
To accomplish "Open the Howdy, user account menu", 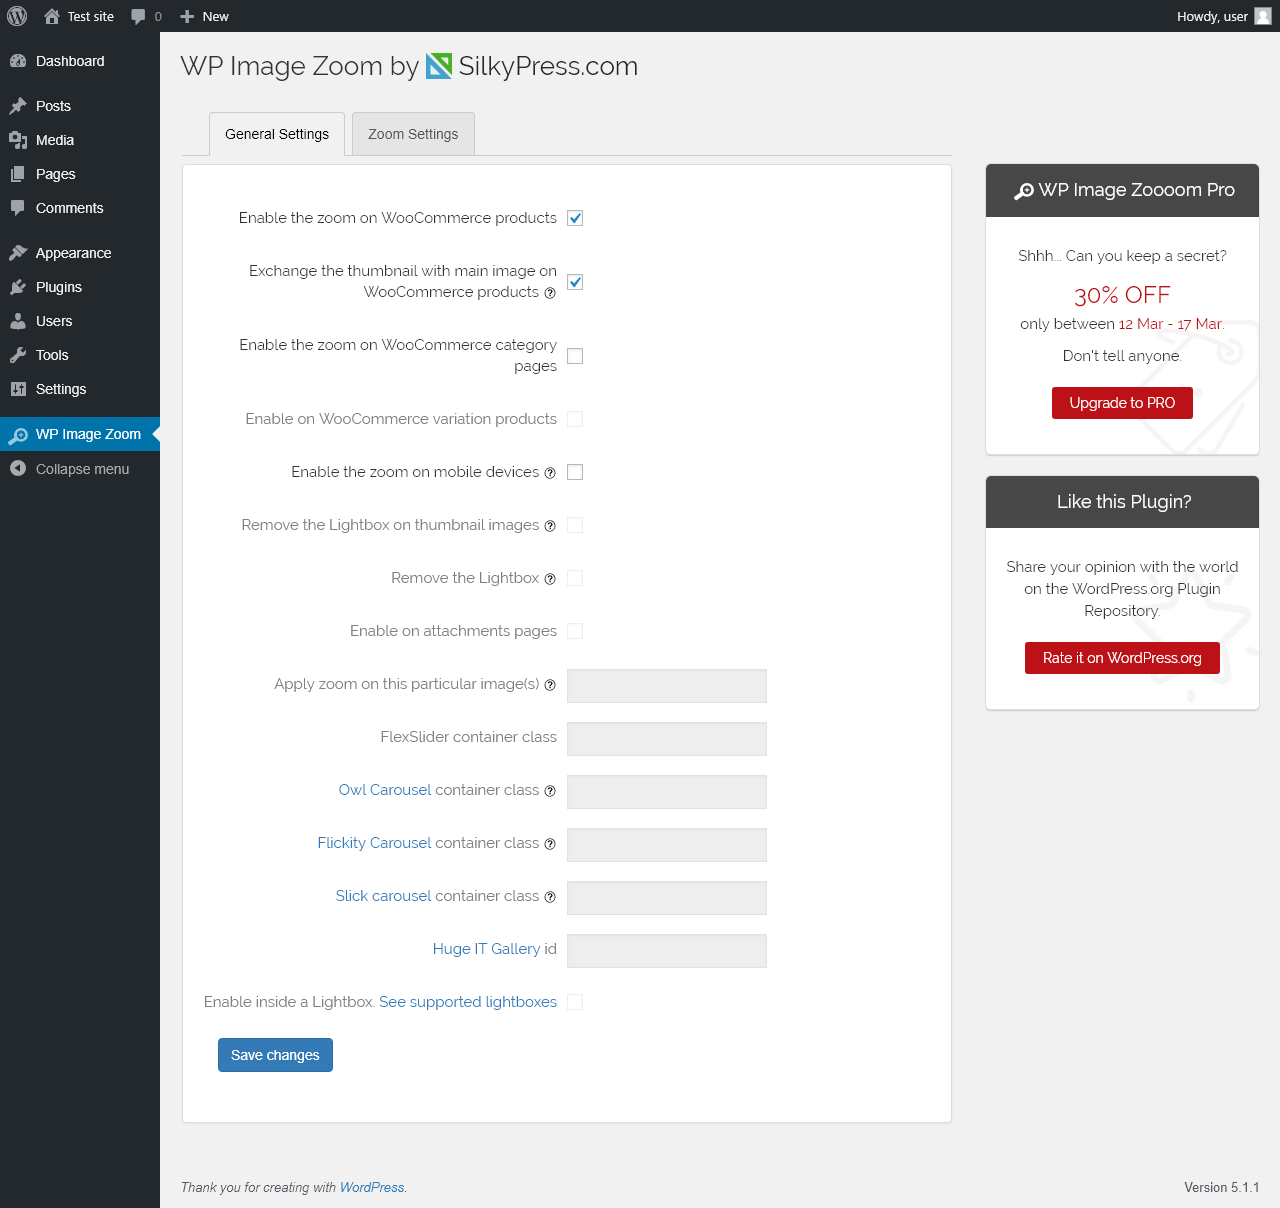I will [x=1224, y=16].
